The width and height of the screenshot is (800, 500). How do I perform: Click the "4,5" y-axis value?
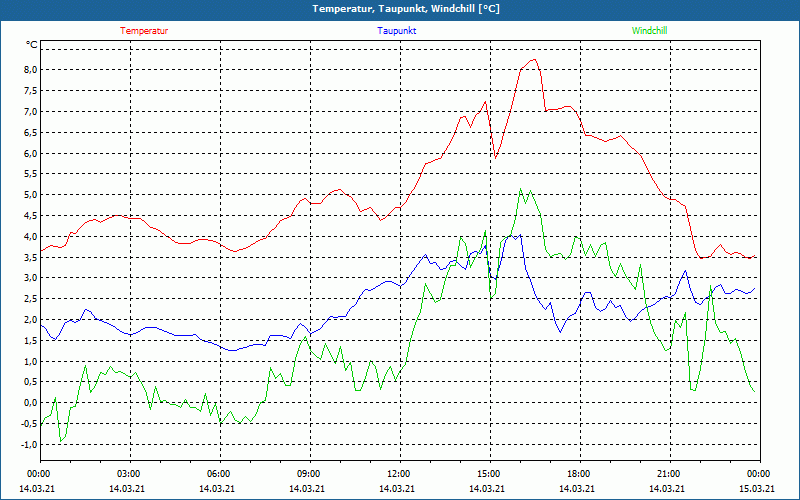pyautogui.click(x=32, y=216)
